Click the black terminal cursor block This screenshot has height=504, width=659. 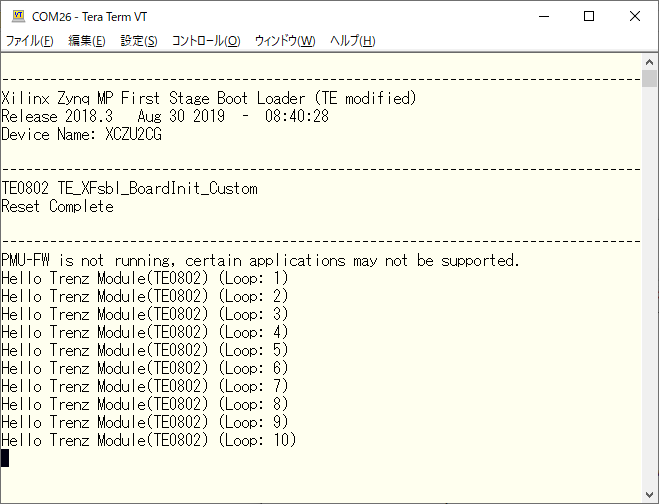[x=5, y=458]
